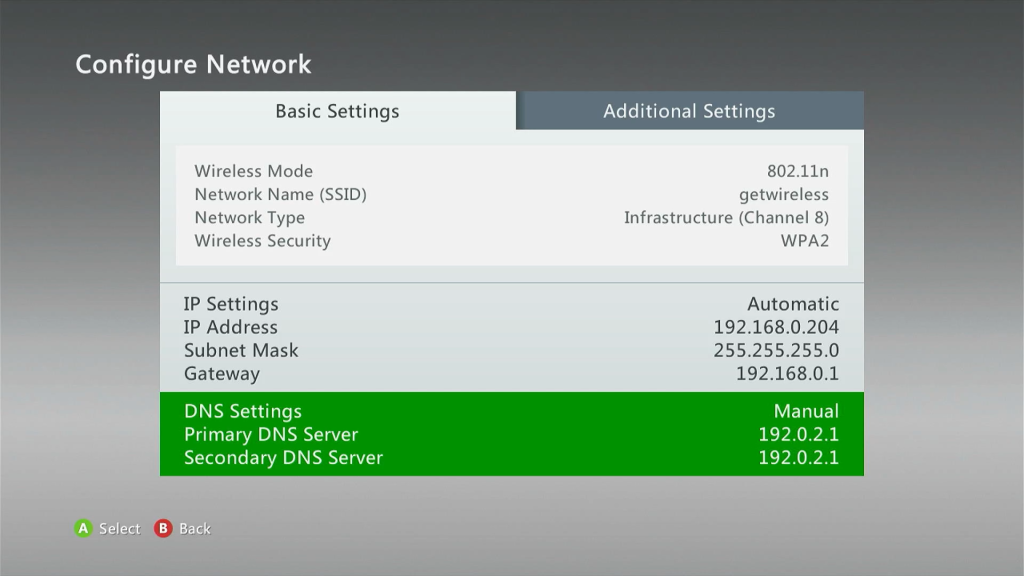
Task: Click the WPA2 security value
Action: [805, 241]
